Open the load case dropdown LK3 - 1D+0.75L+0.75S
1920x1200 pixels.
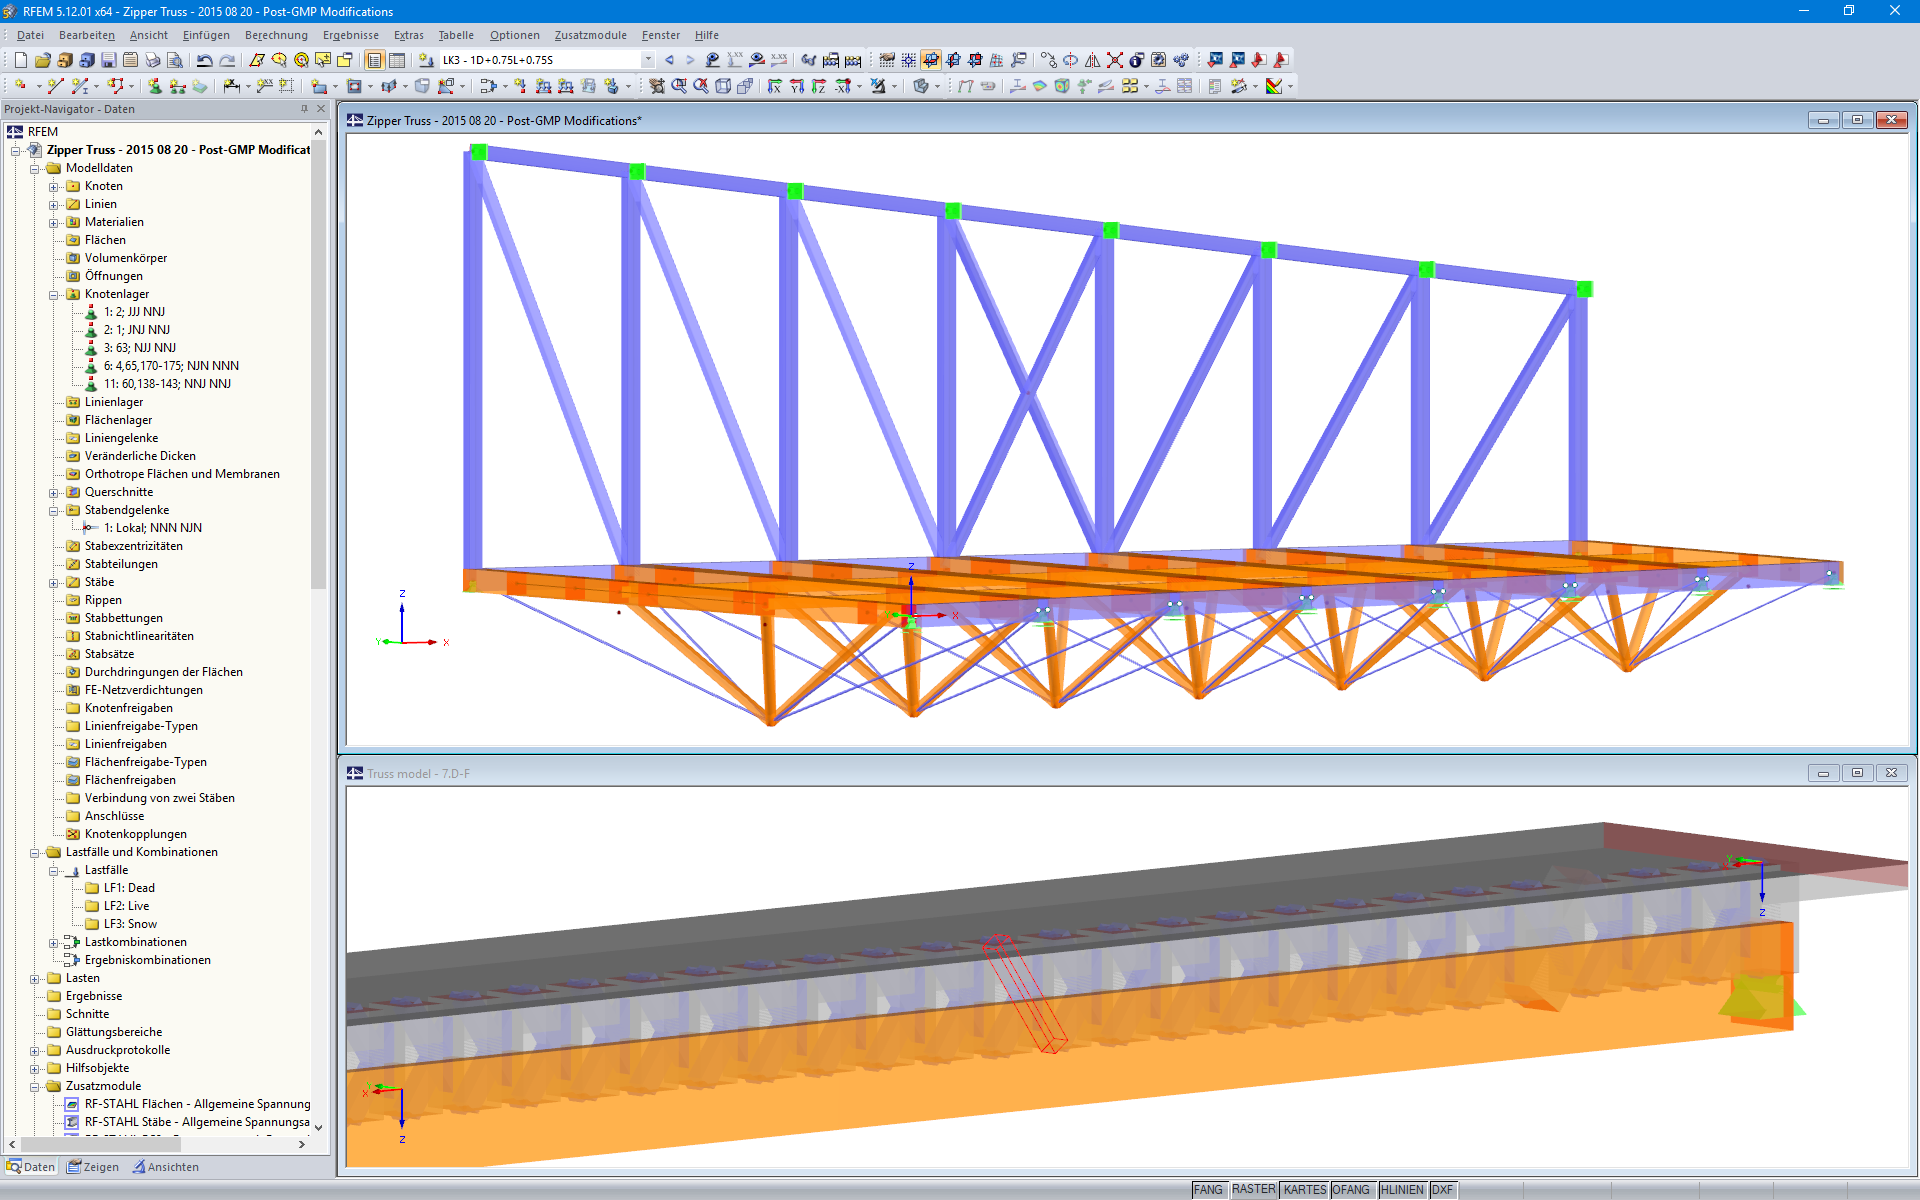(647, 60)
